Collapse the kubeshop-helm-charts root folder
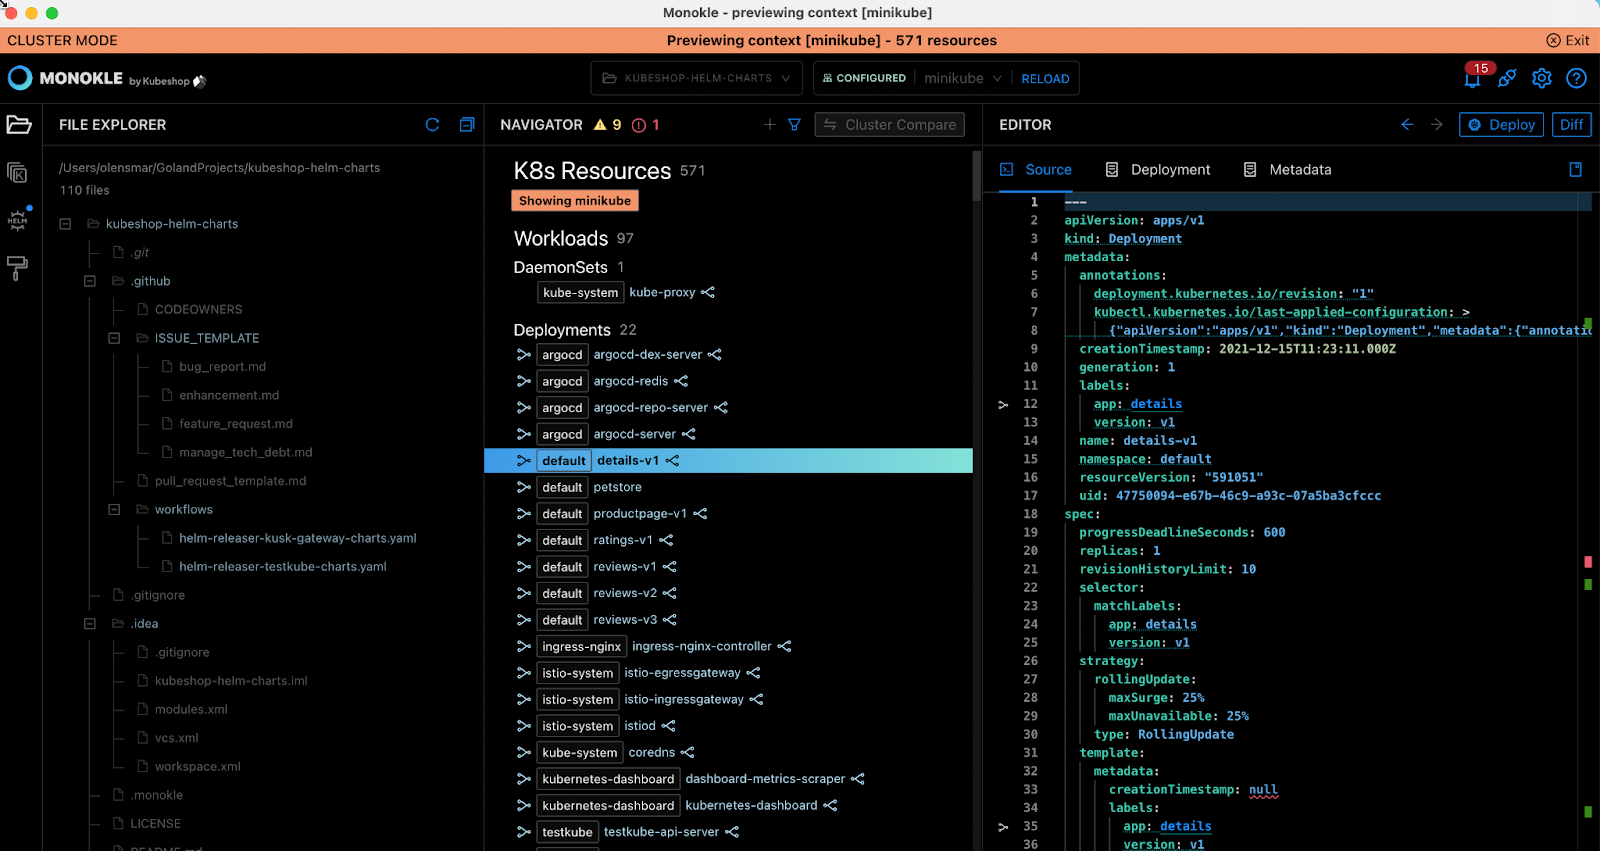Viewport: 1600px width, 851px height. [66, 224]
